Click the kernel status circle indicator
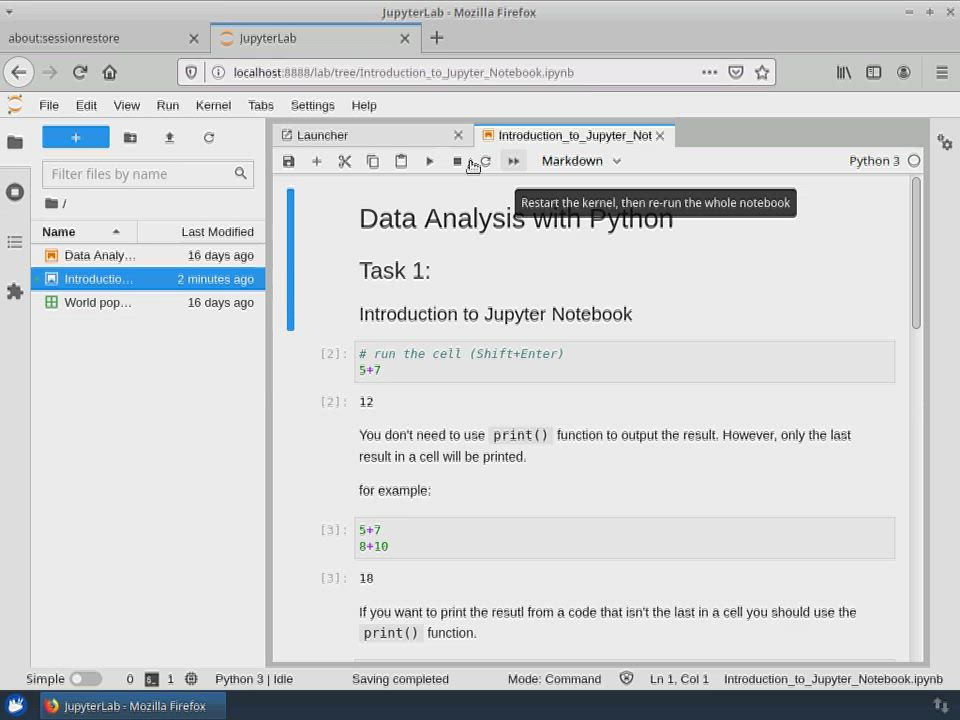 pos(914,161)
